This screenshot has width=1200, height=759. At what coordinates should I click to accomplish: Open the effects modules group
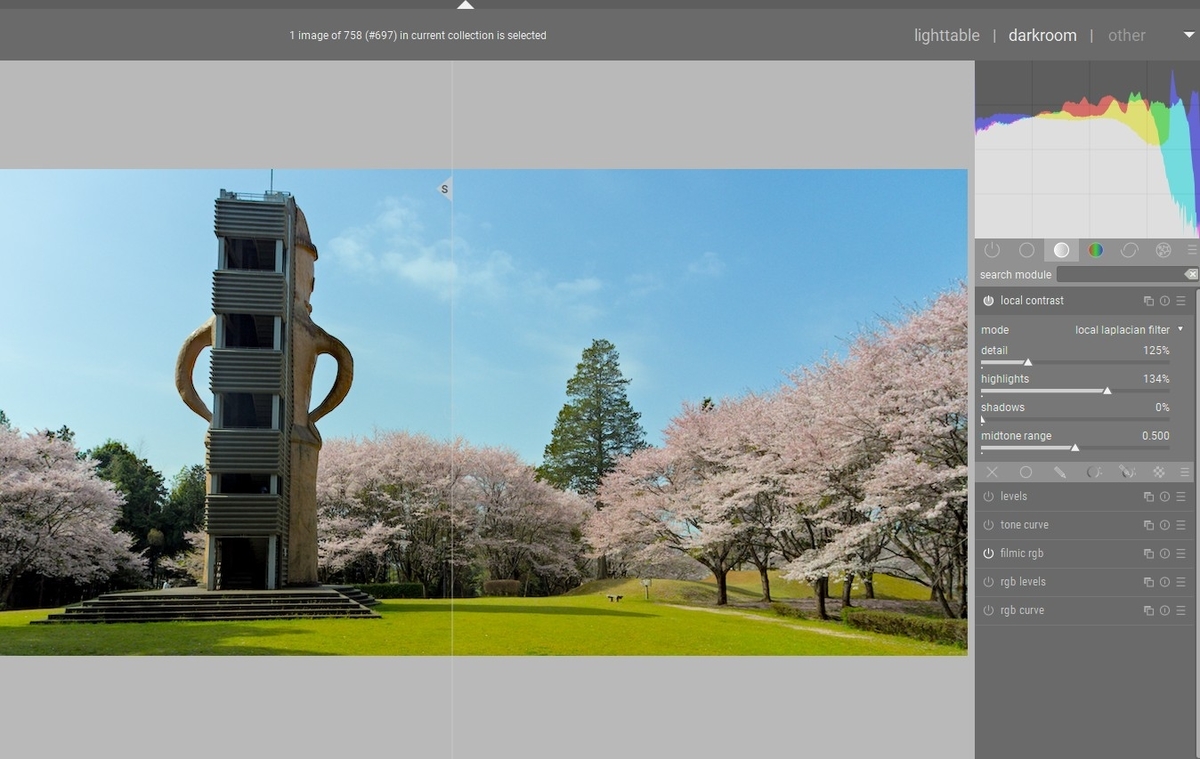pyautogui.click(x=1163, y=250)
